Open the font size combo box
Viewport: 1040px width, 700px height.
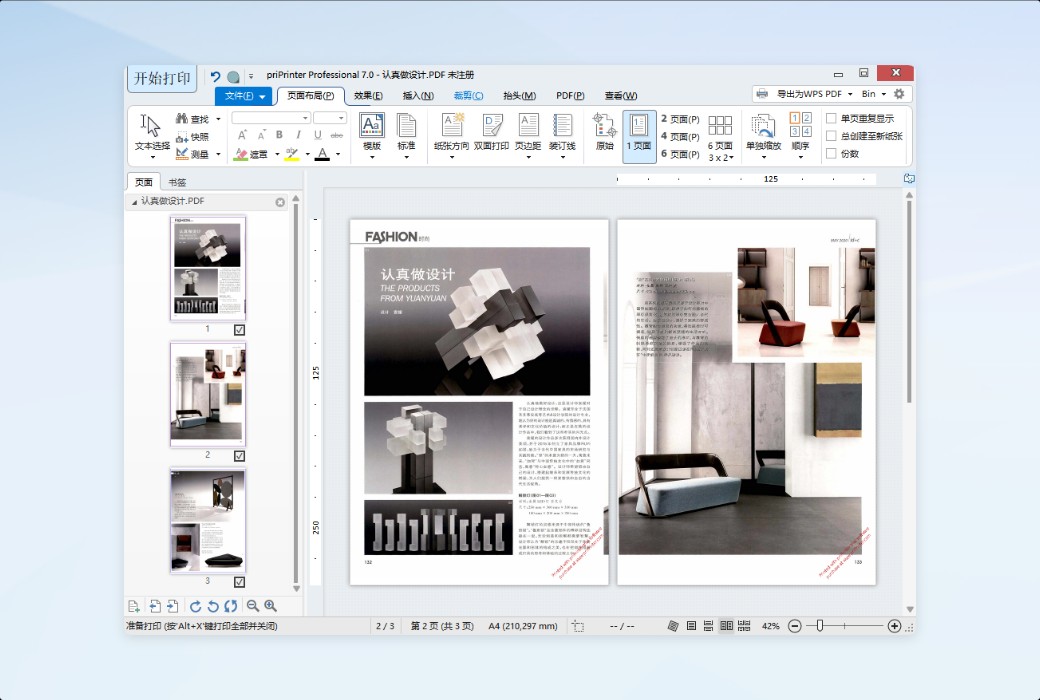(x=330, y=118)
